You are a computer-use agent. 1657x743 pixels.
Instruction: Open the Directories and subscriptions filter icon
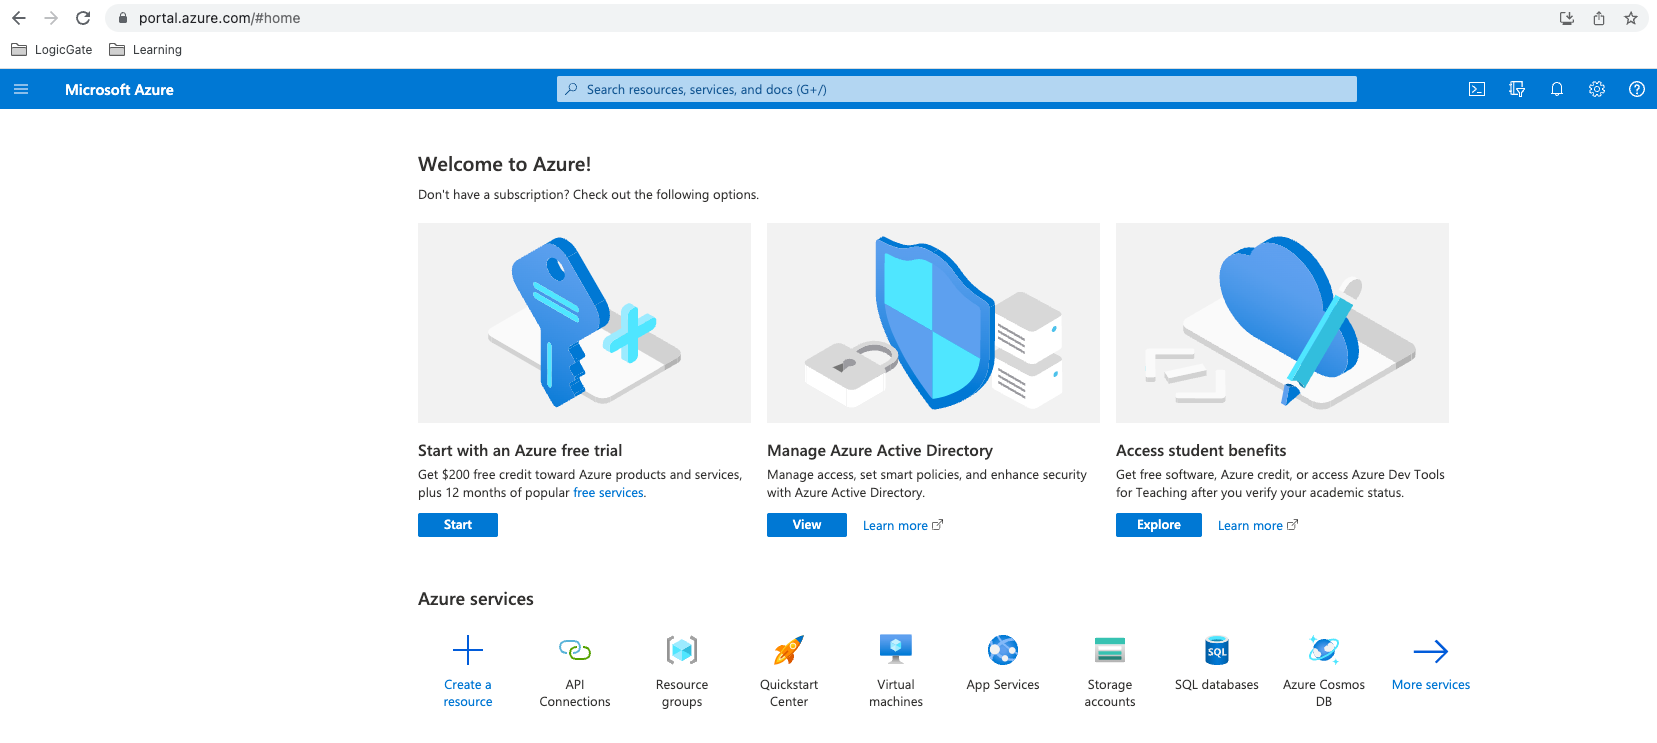[1517, 89]
